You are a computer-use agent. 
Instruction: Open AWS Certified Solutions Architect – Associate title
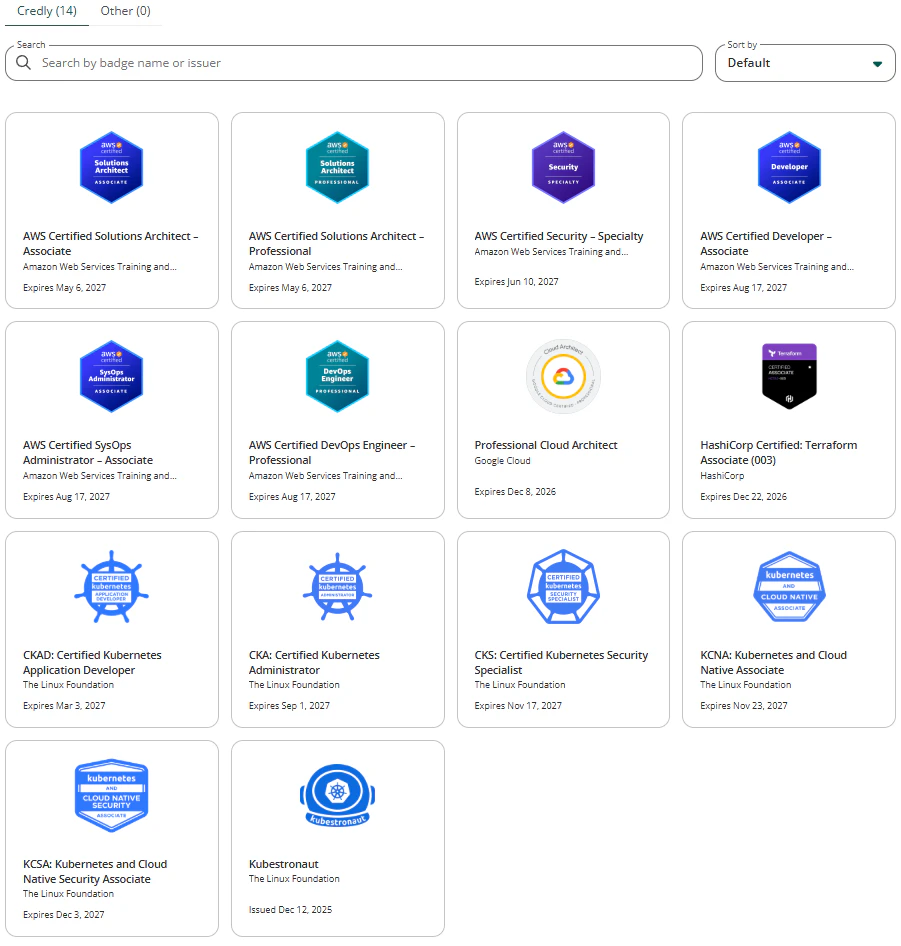pos(110,244)
